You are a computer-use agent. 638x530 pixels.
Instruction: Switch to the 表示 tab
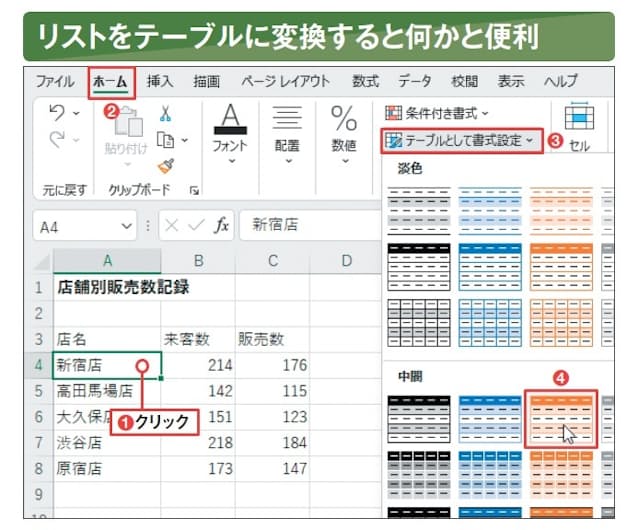coord(511,81)
